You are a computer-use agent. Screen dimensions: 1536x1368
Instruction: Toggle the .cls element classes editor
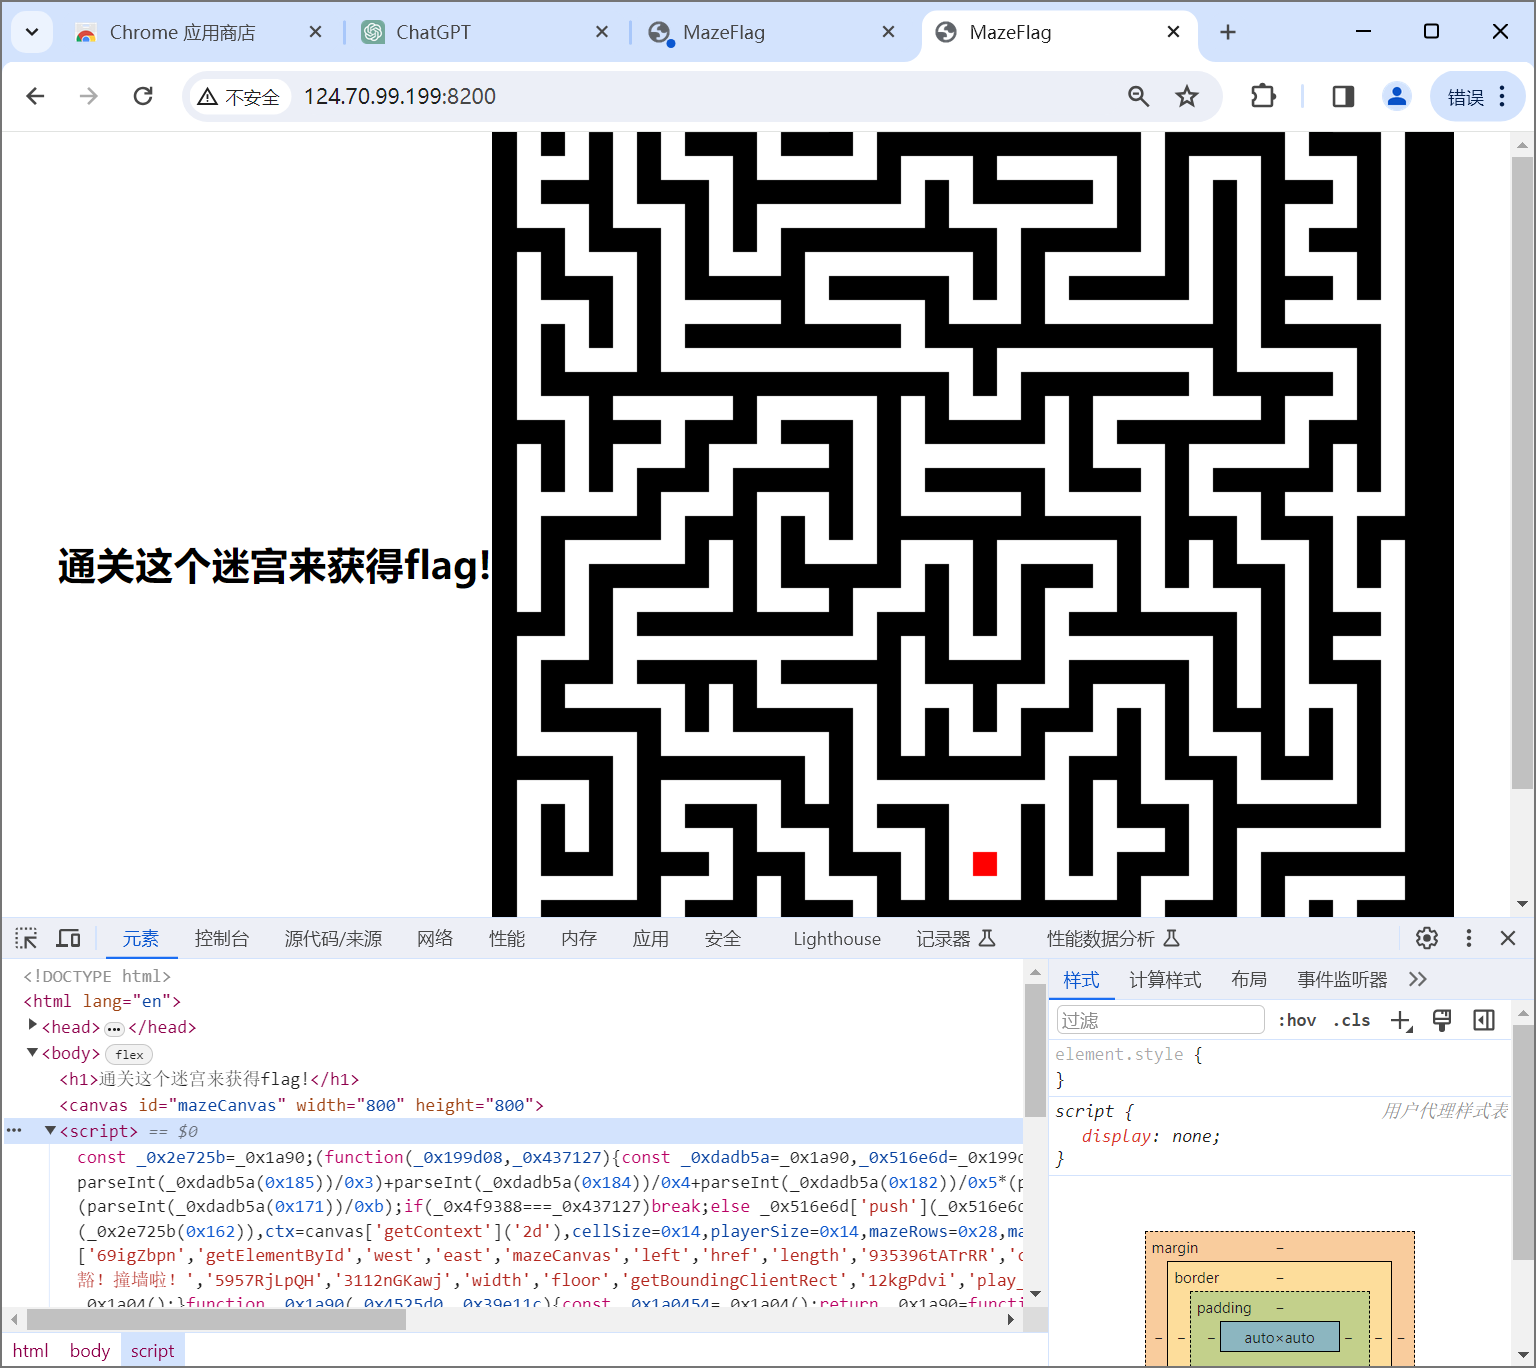[x=1351, y=1020]
